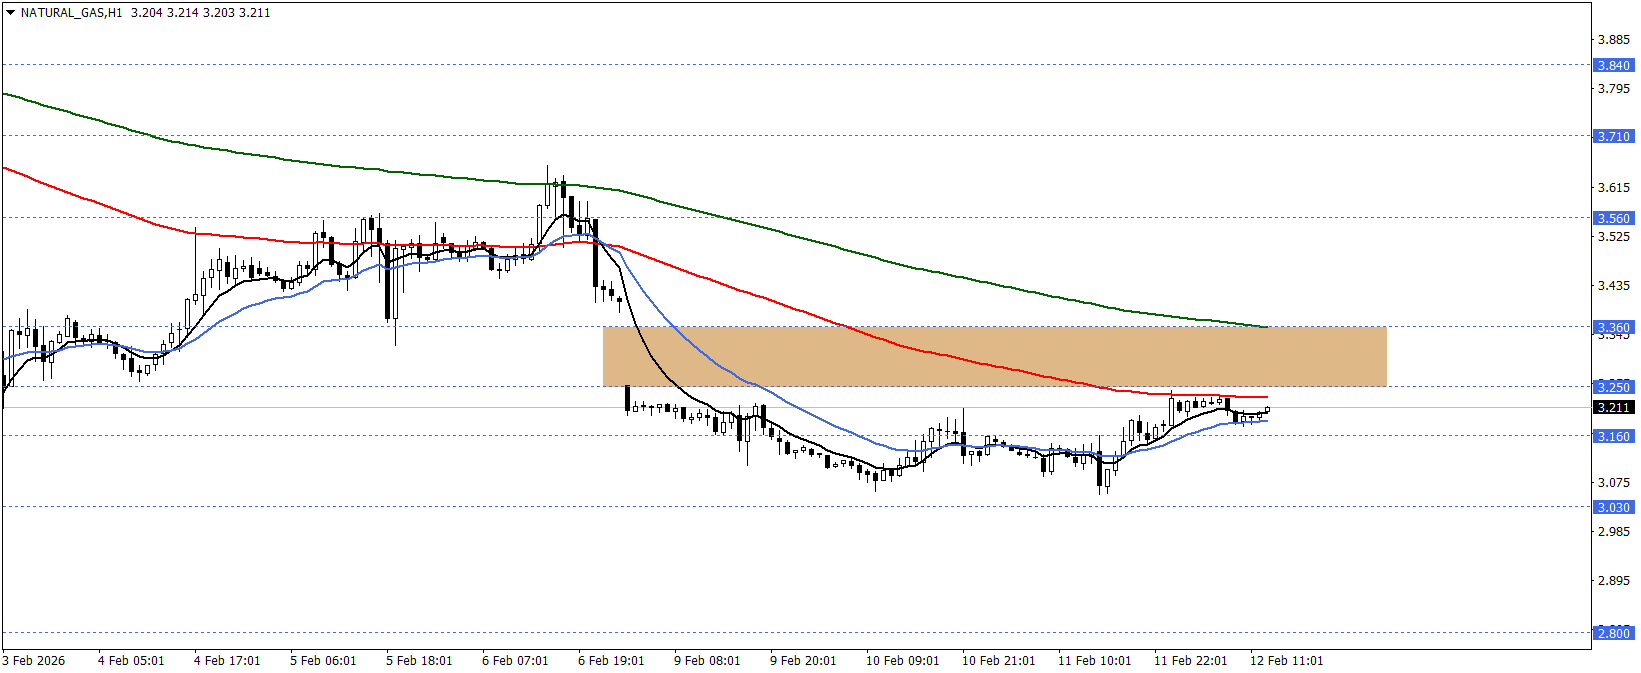Viewport: 1641px width, 673px height.
Task: Click the 2.895 value on price axis
Action: tap(1614, 581)
